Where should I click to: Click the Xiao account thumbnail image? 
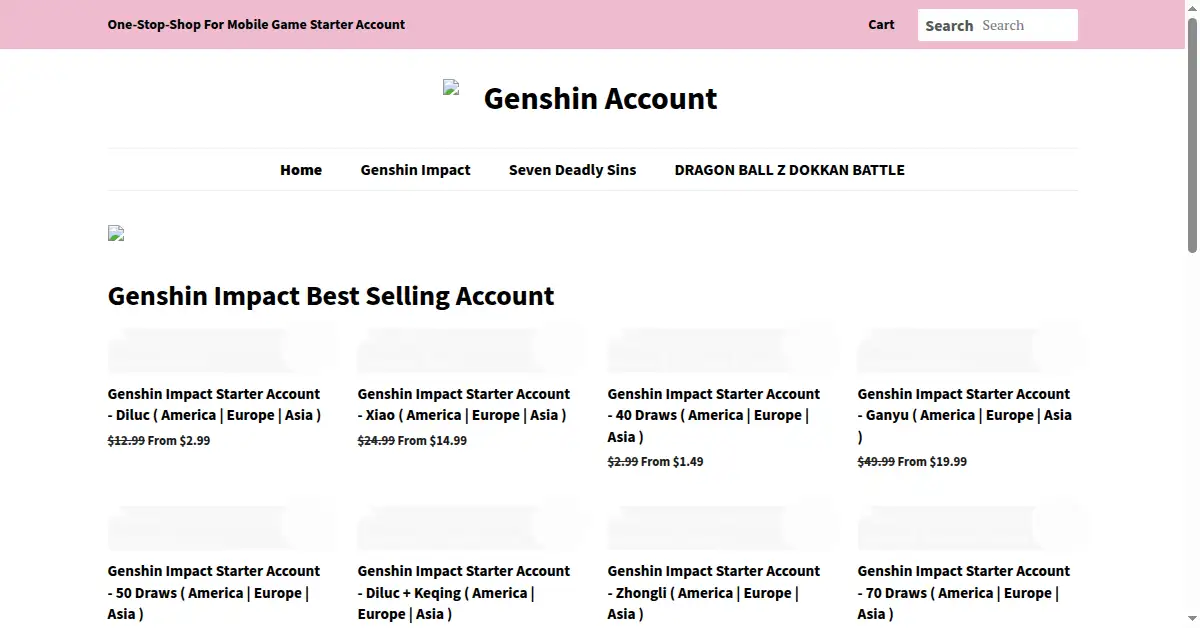[x=467, y=350]
